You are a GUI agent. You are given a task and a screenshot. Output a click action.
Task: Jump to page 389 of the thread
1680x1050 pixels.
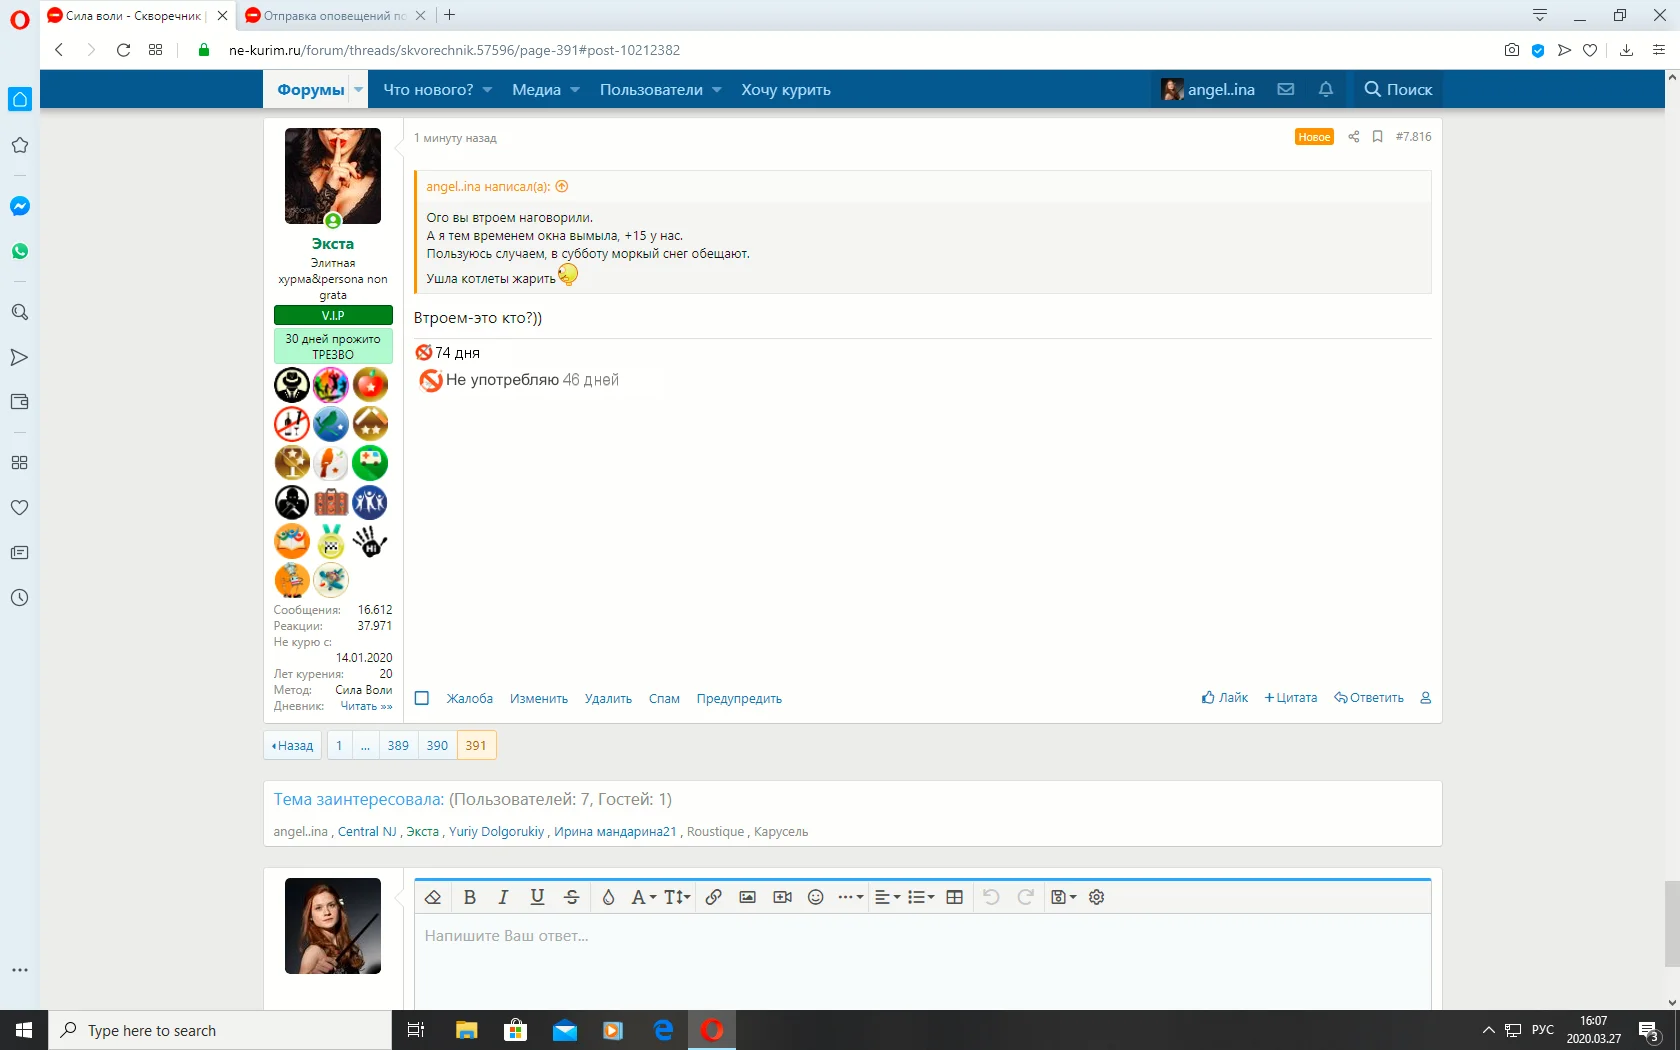[x=398, y=745]
